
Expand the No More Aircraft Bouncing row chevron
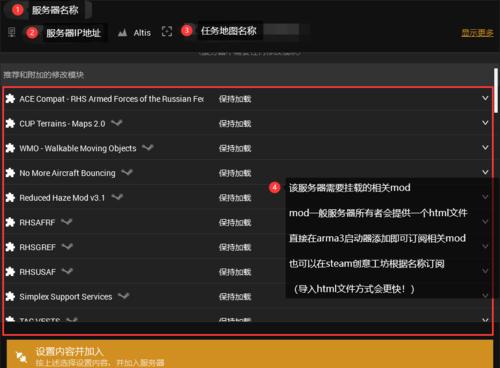[x=485, y=172]
